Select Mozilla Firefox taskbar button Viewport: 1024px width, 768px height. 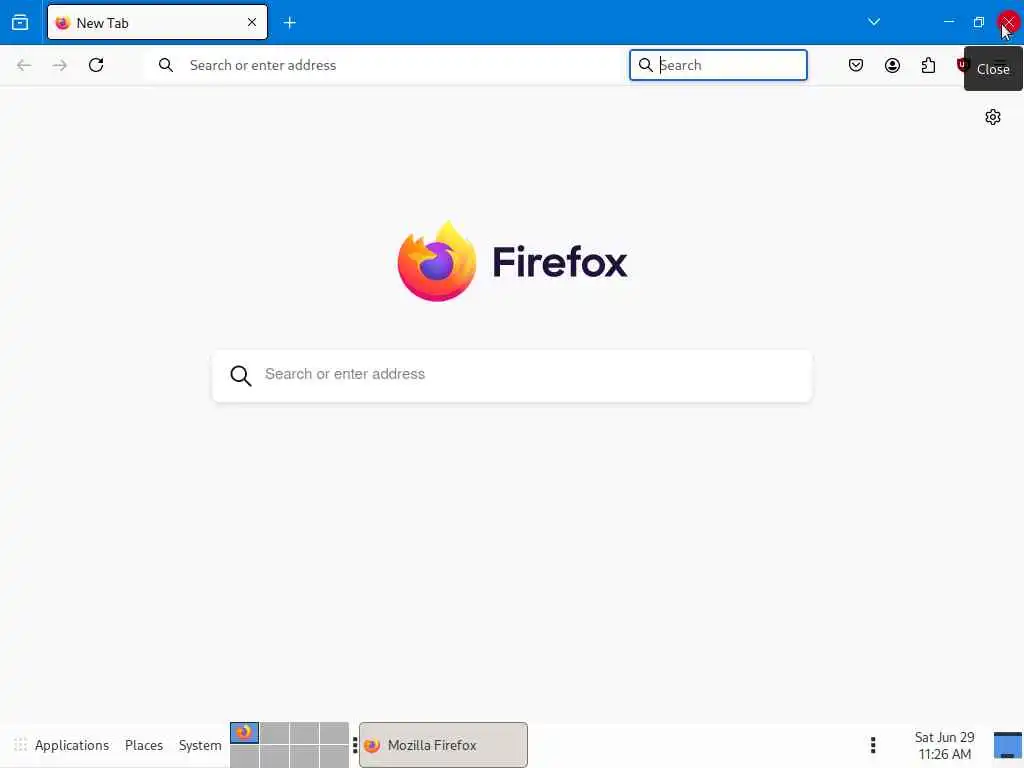pos(443,745)
